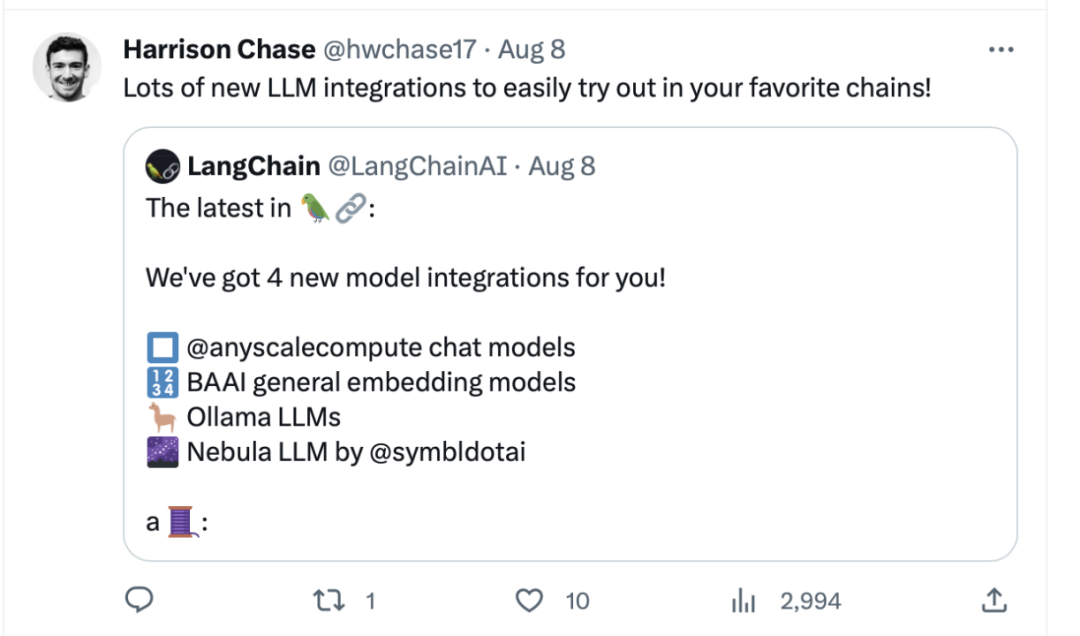The height and width of the screenshot is (636, 1080).
Task: Click the LangChain round avatar icon
Action: pyautogui.click(x=163, y=166)
